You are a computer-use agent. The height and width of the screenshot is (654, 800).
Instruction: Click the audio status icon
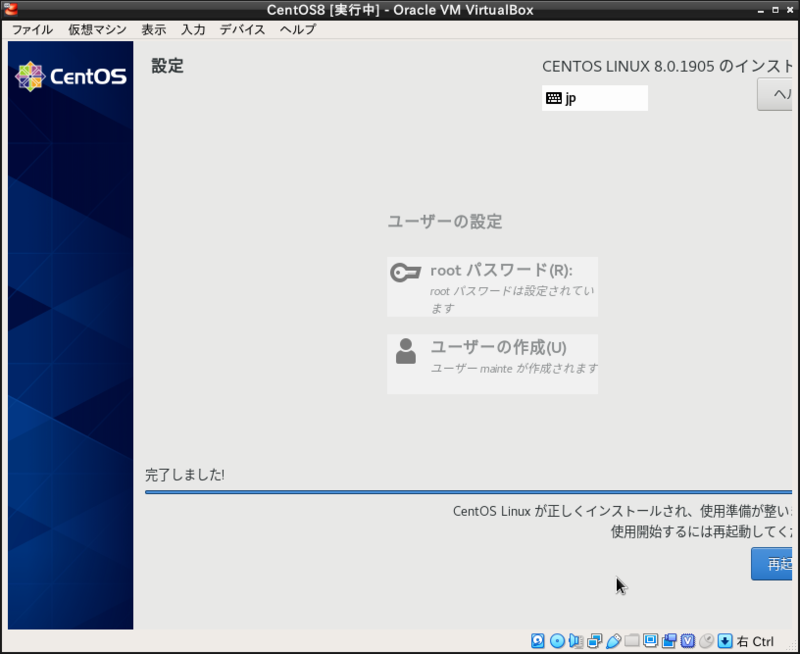click(x=576, y=641)
